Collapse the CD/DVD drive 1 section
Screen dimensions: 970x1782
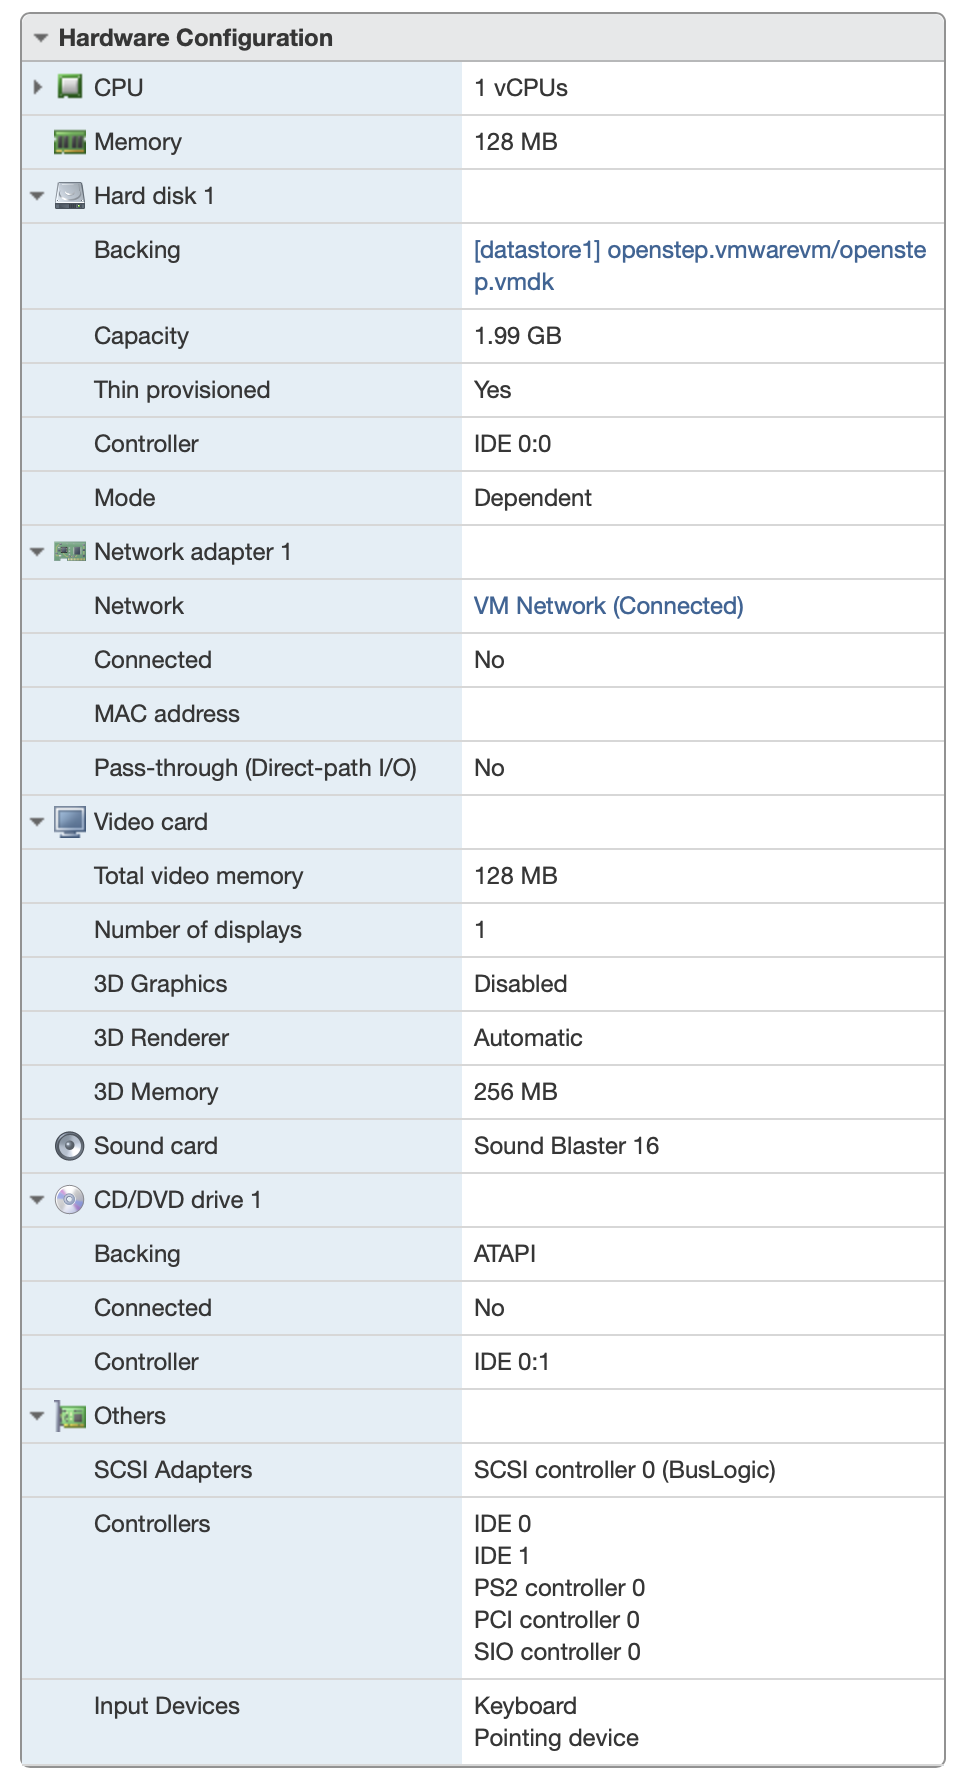38,1200
